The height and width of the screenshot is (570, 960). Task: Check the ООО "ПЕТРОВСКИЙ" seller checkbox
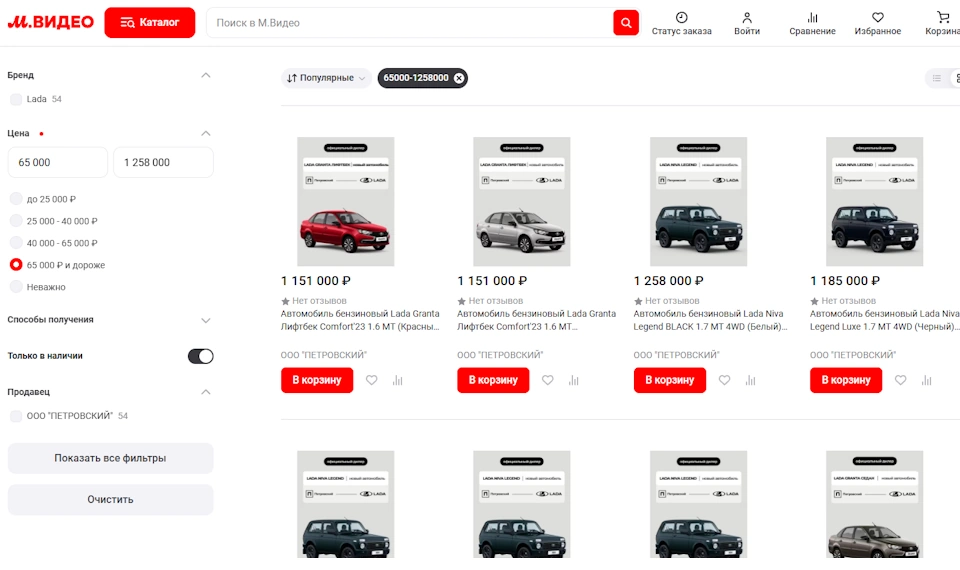[x=16, y=416]
